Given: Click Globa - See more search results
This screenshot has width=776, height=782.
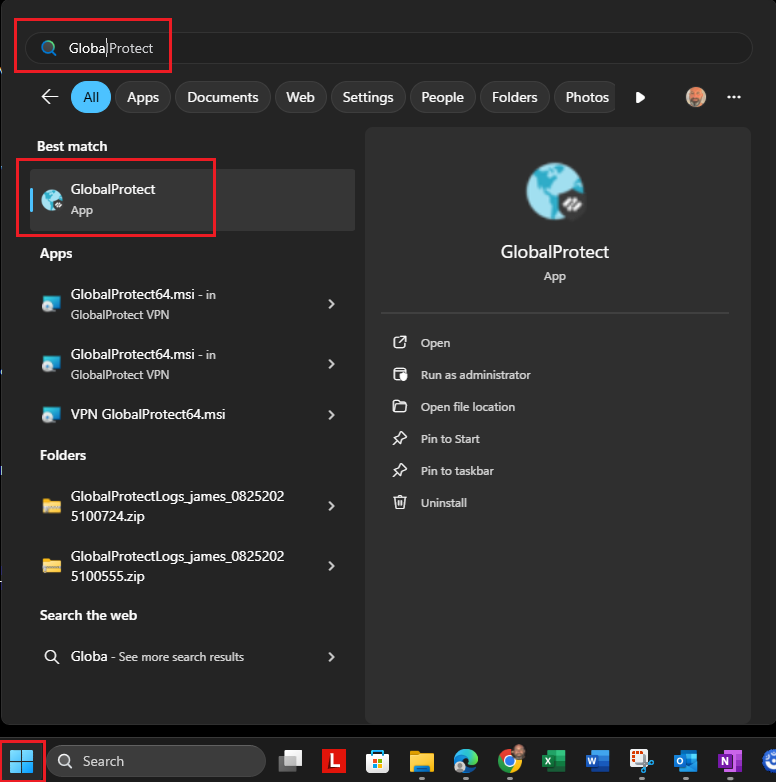Looking at the screenshot, I should coord(157,657).
